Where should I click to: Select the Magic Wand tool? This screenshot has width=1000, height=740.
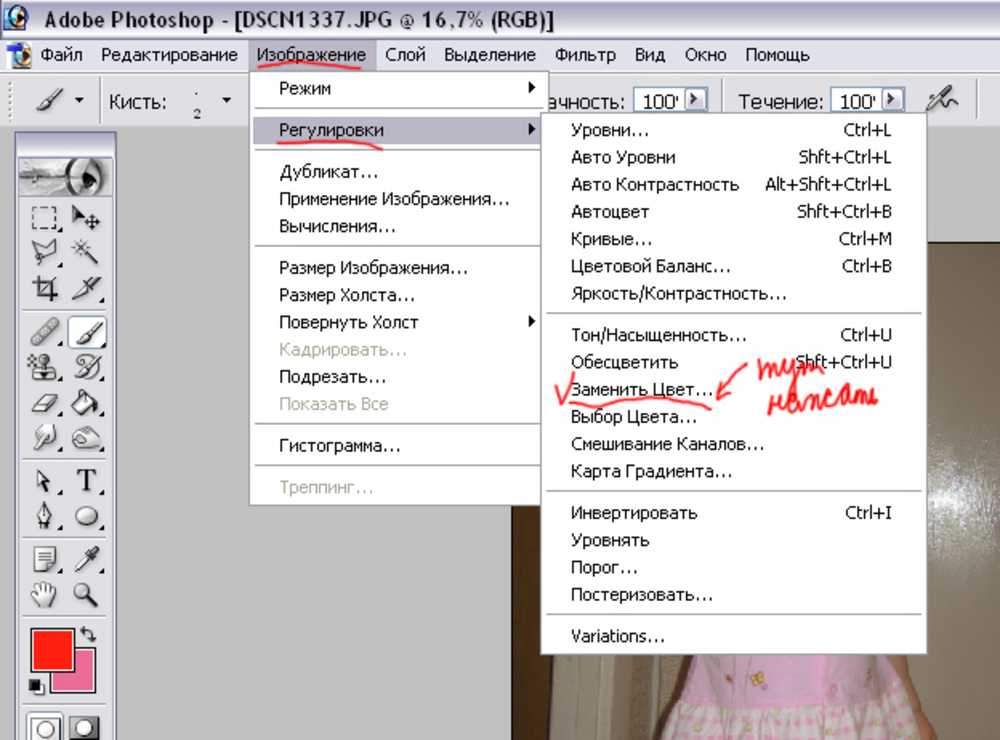pos(85,253)
